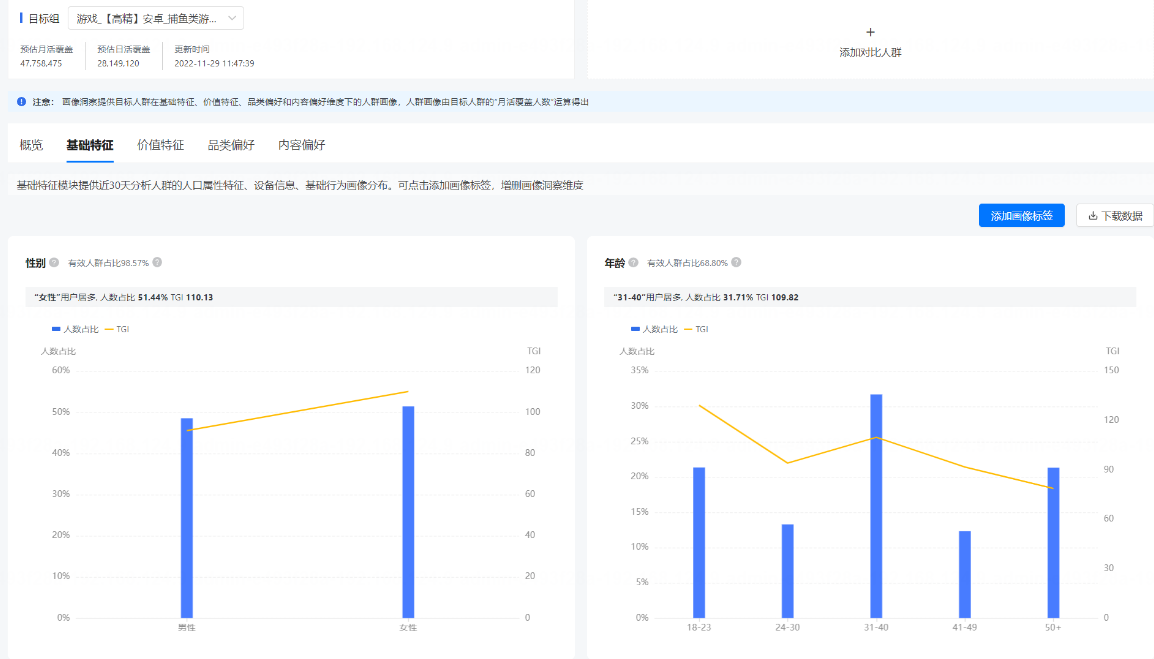The width and height of the screenshot is (1154, 659).
Task: Click the help icon next to 年龄
Action: [x=634, y=263]
